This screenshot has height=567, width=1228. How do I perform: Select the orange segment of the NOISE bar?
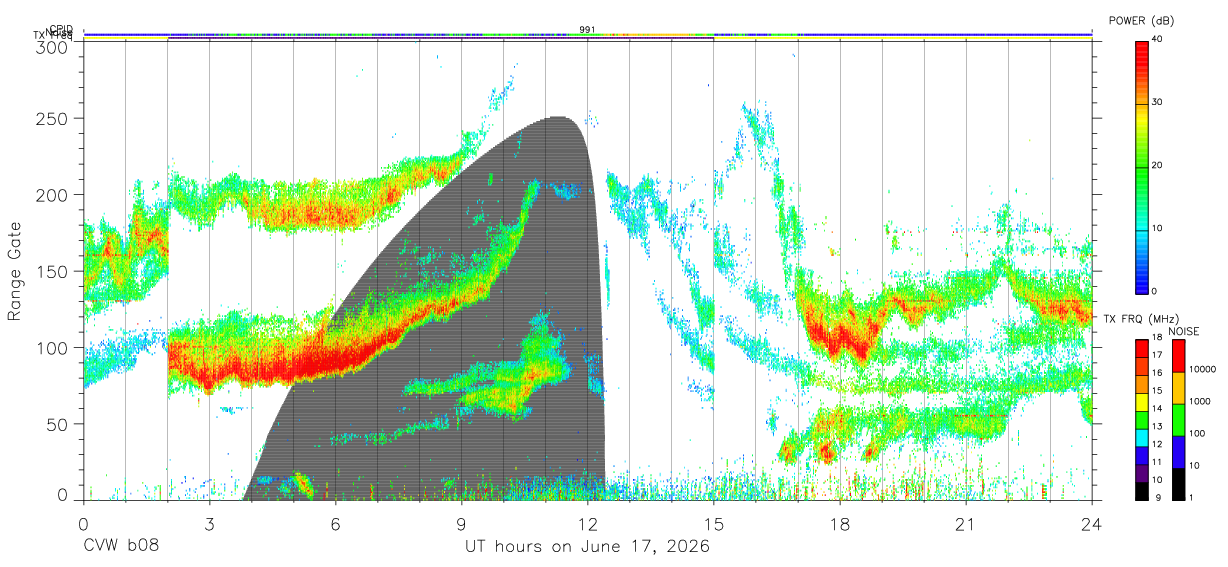pyautogui.click(x=1177, y=388)
